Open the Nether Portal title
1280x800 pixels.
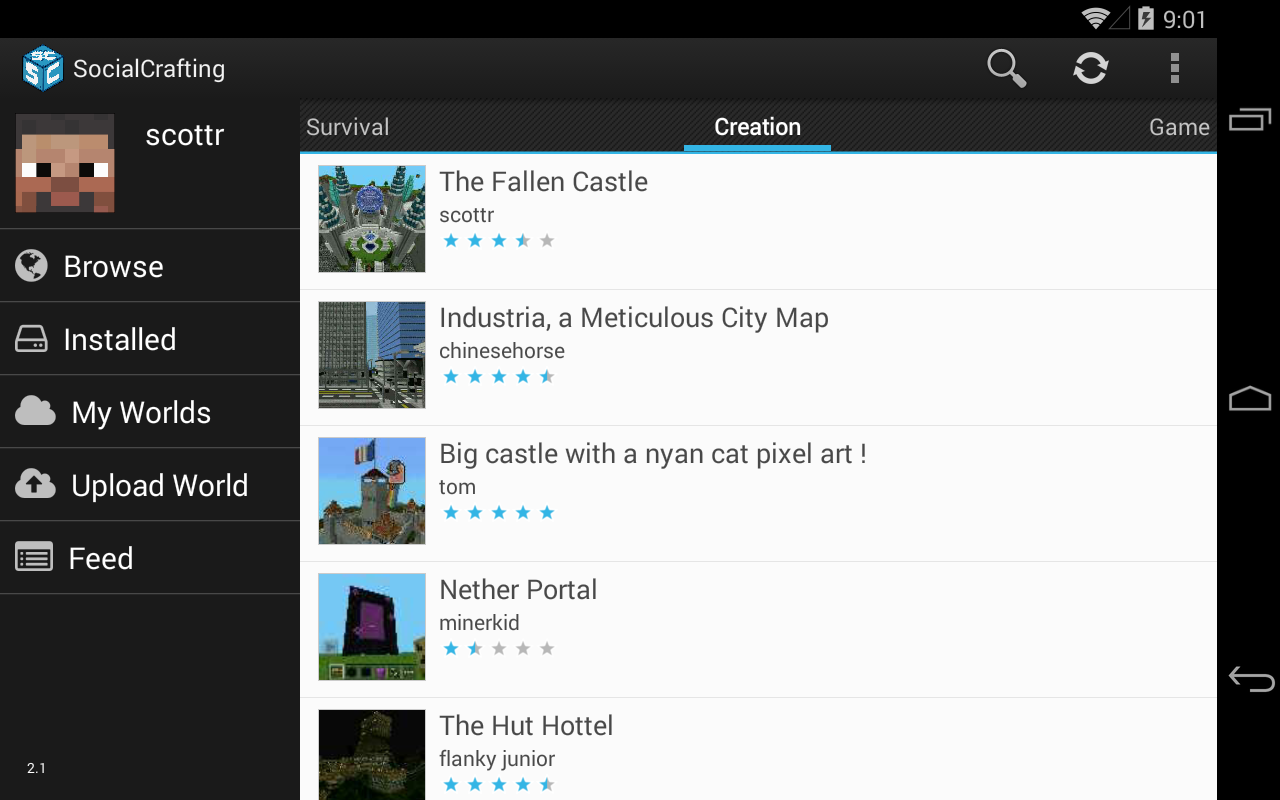[518, 590]
